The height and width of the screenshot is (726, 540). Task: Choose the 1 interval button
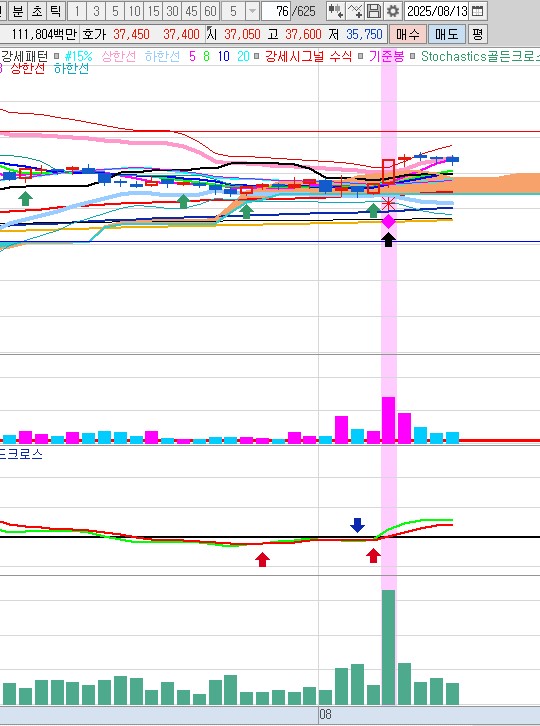pyautogui.click(x=77, y=11)
